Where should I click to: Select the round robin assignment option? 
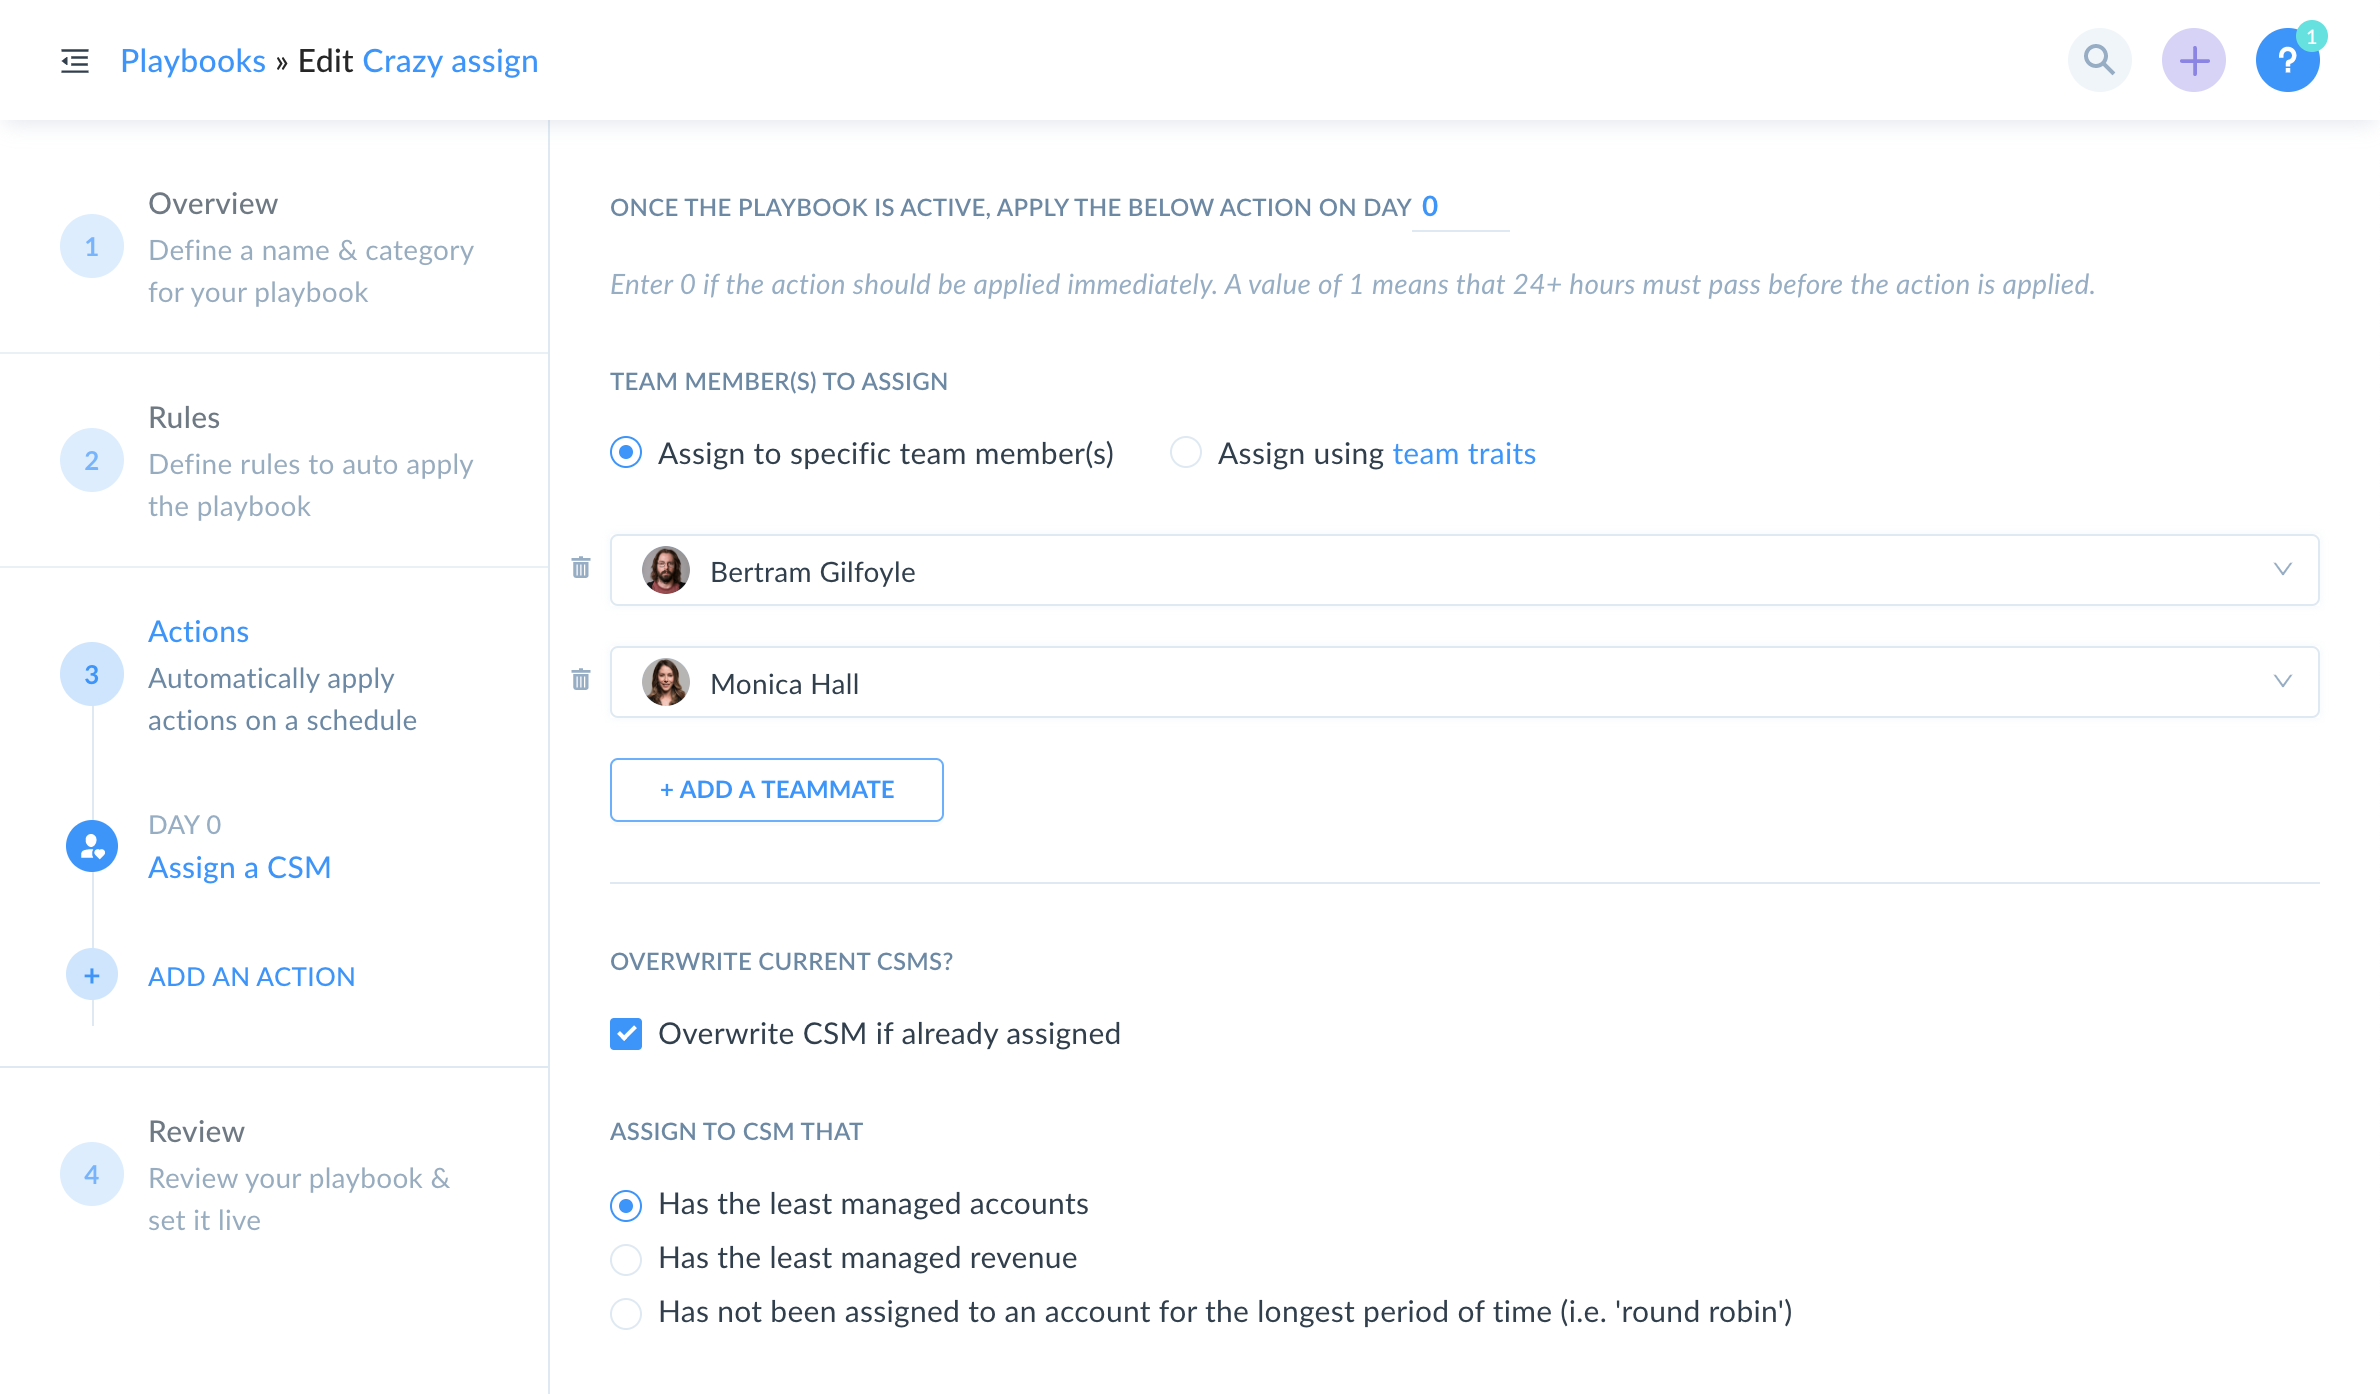tap(626, 1312)
